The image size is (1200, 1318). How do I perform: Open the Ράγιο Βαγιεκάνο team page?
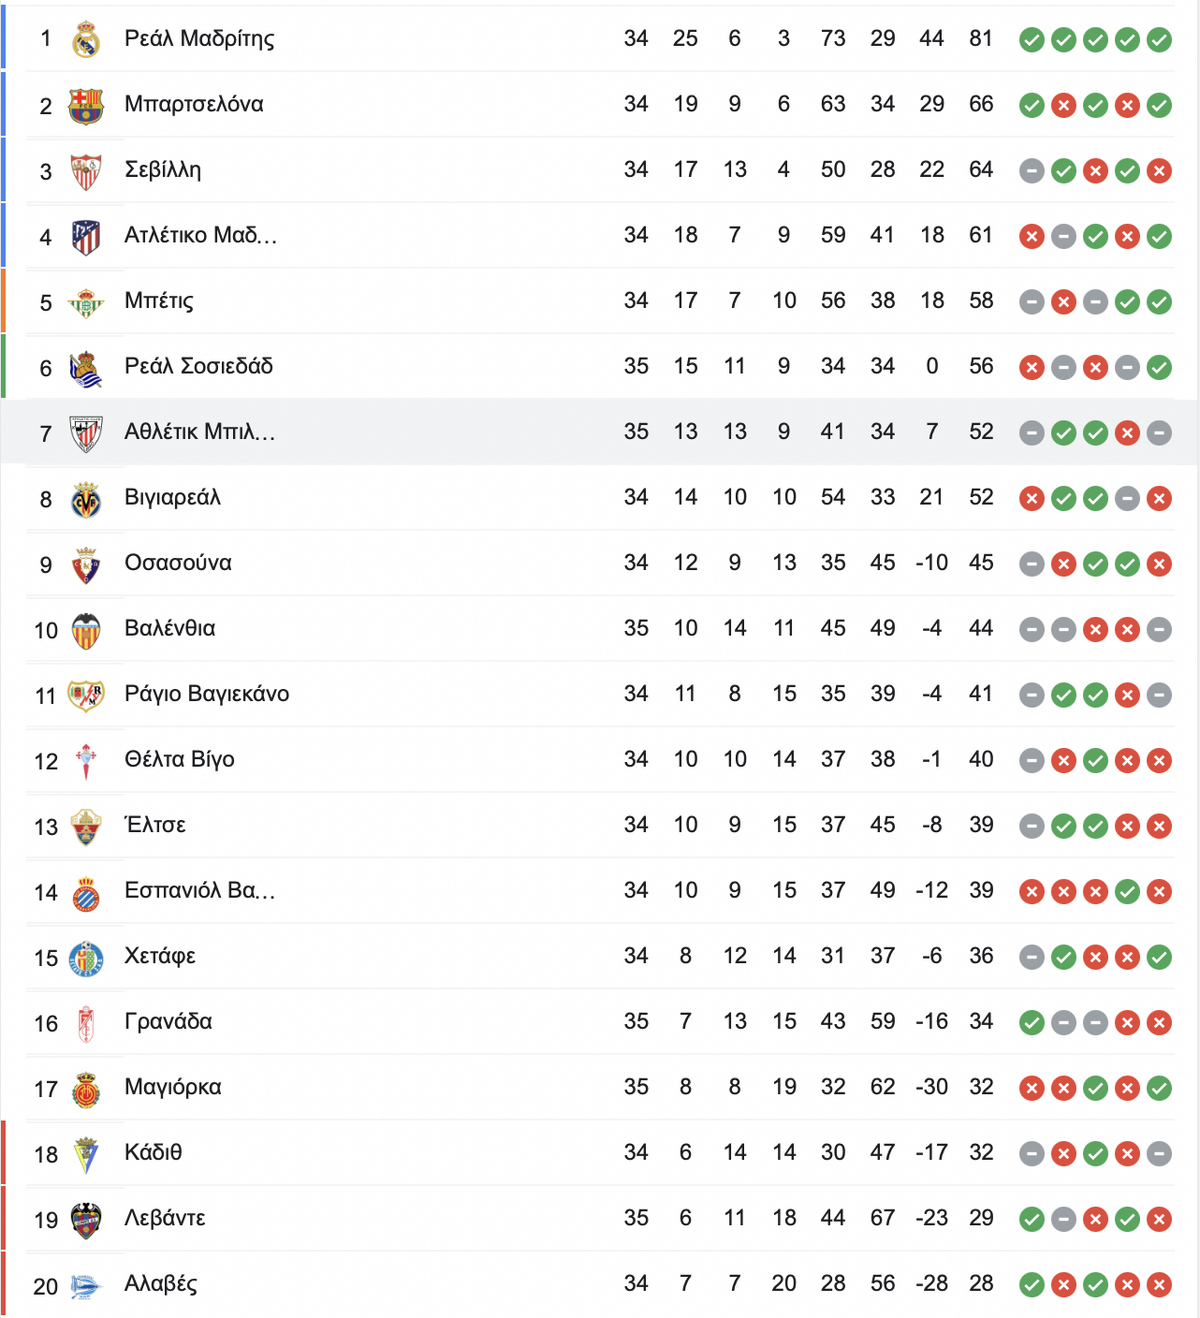tap(206, 694)
